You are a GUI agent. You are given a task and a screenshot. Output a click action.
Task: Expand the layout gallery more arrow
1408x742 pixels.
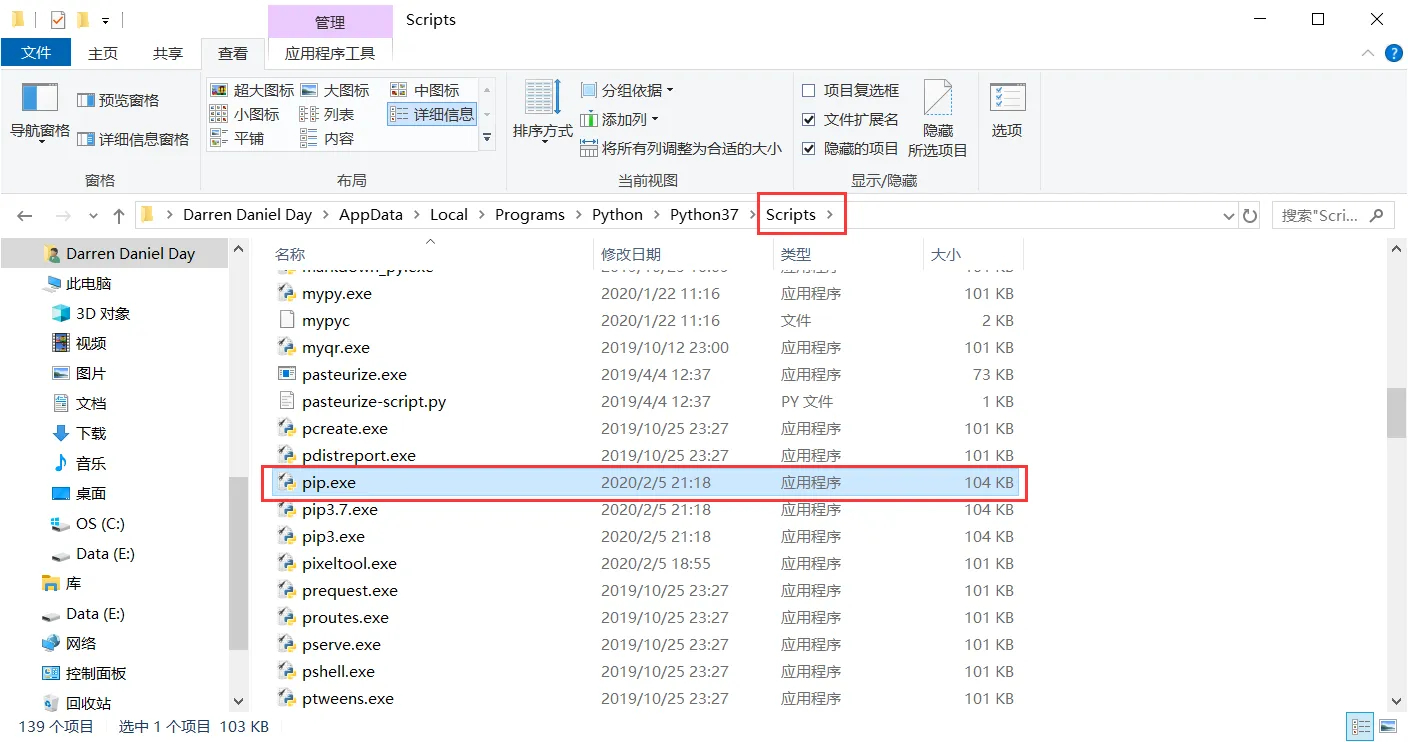click(487, 138)
